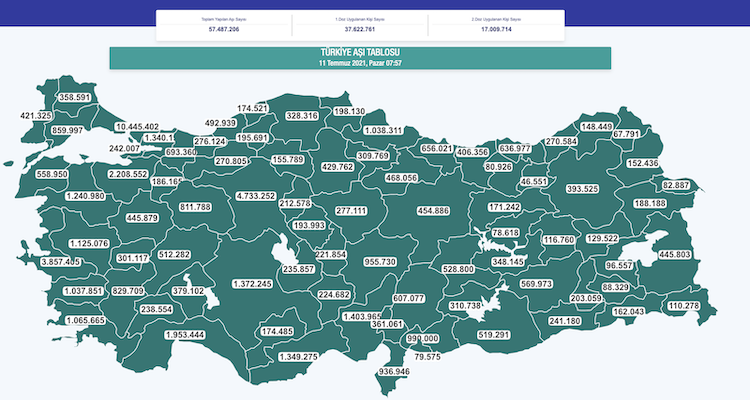Click the southeastern province labeled 110.278
The image size is (750, 400).
(691, 305)
